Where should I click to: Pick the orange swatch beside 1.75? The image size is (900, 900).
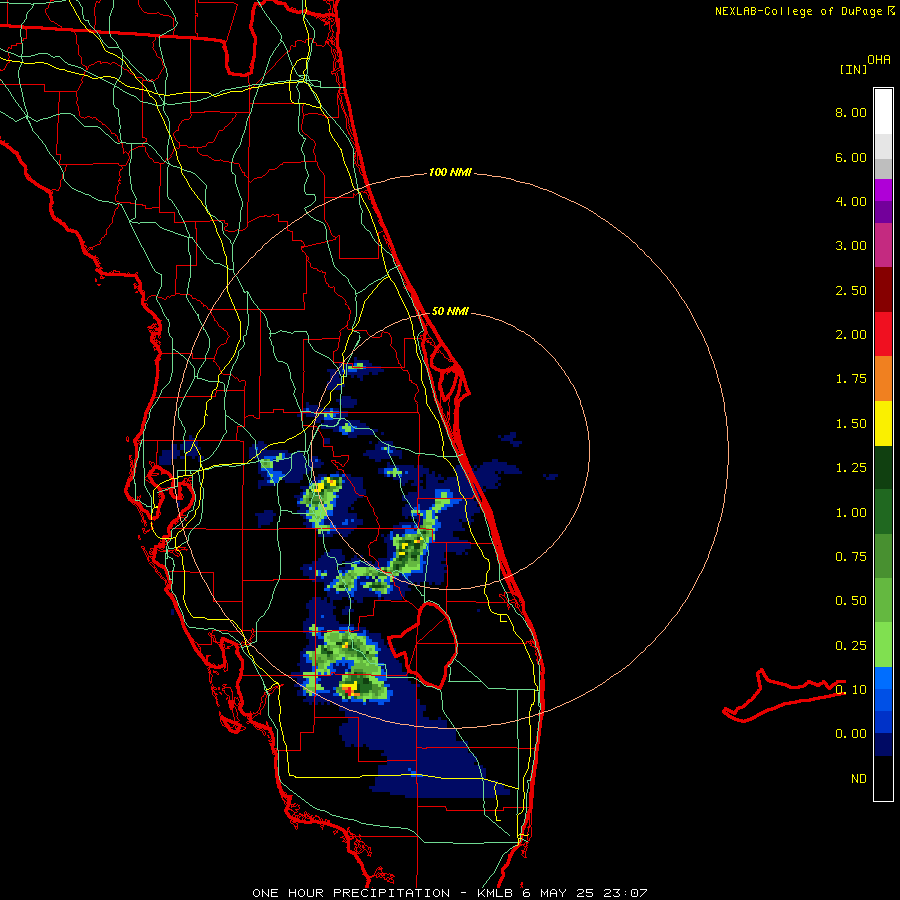point(883,378)
